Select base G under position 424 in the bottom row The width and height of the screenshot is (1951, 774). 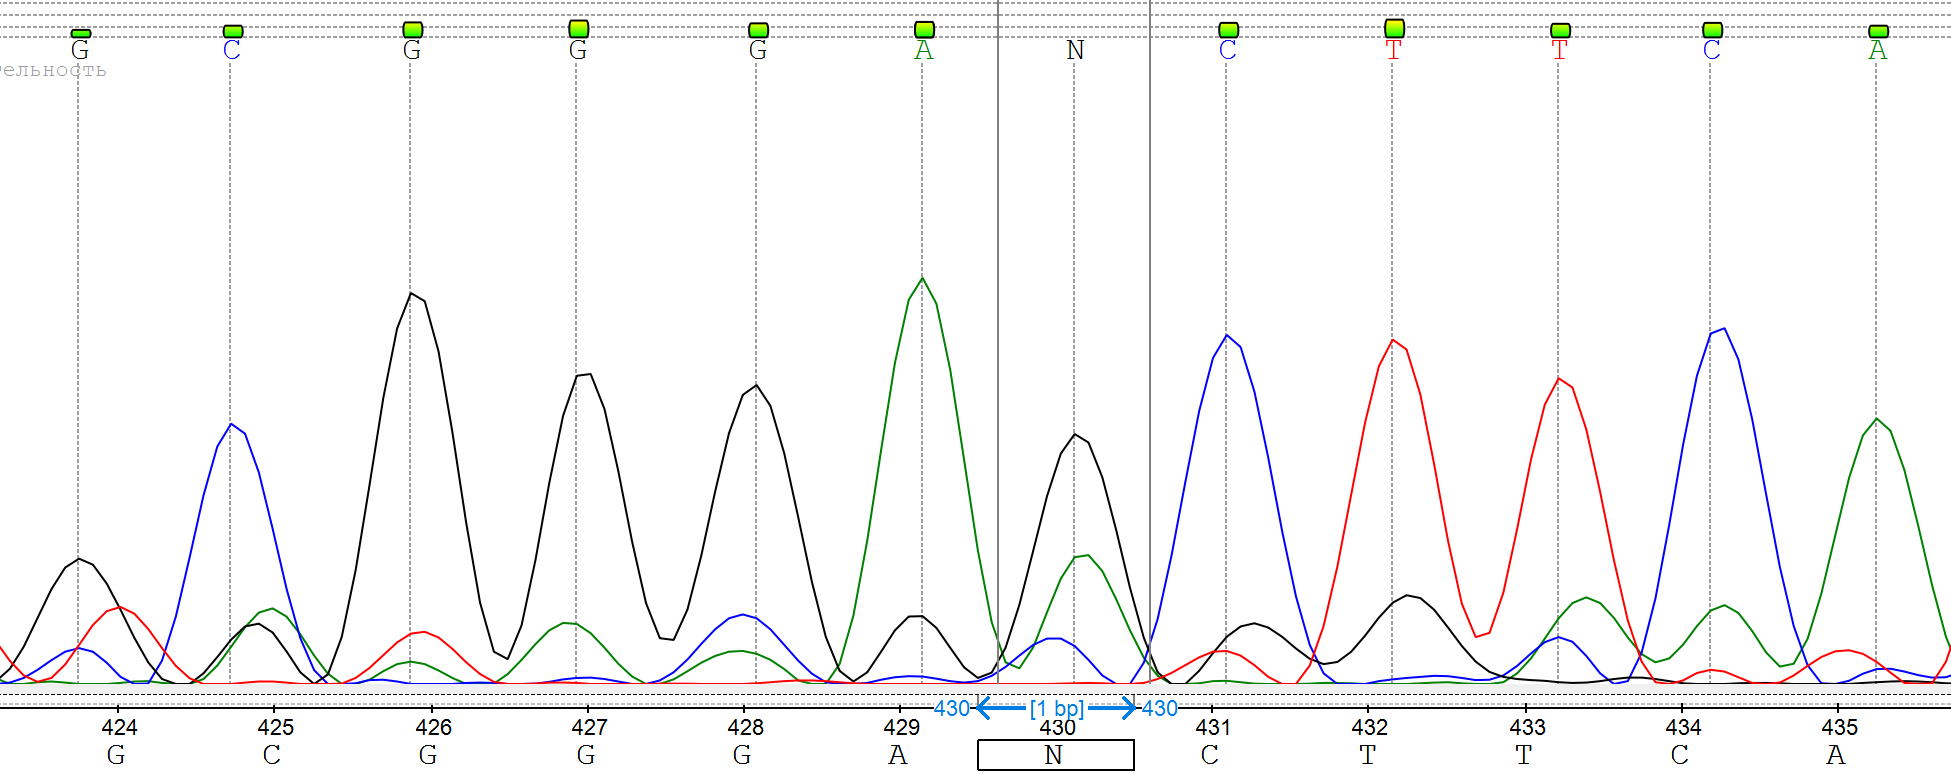pos(116,755)
